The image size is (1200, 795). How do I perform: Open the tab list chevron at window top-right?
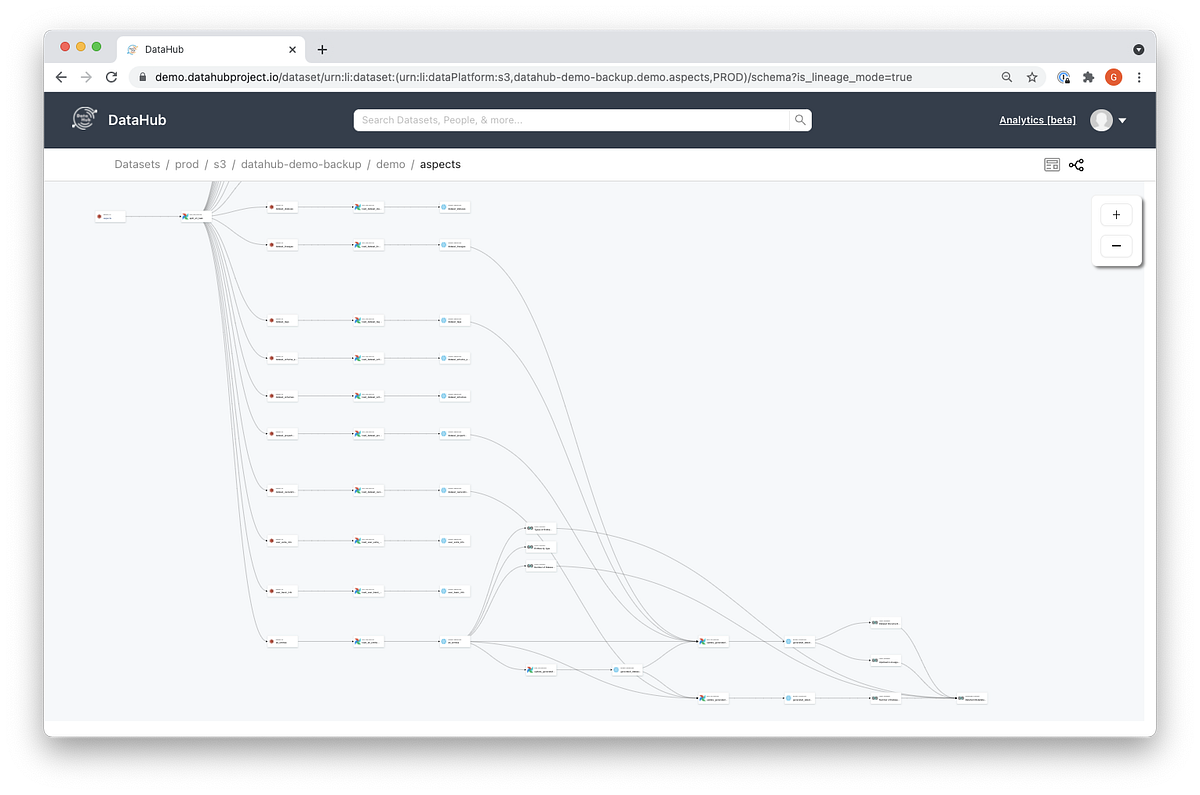click(1138, 48)
